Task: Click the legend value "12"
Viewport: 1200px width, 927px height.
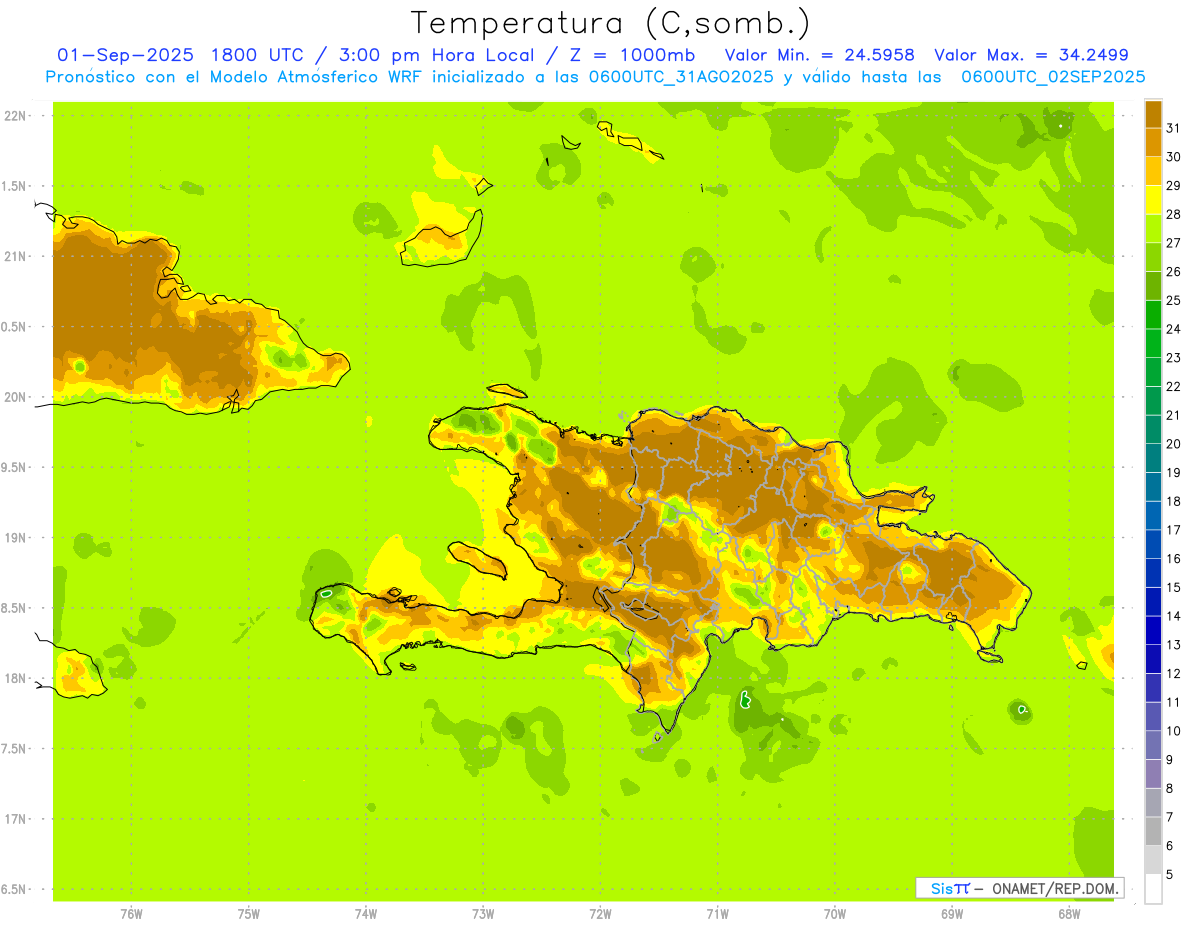Action: [x=1173, y=674]
